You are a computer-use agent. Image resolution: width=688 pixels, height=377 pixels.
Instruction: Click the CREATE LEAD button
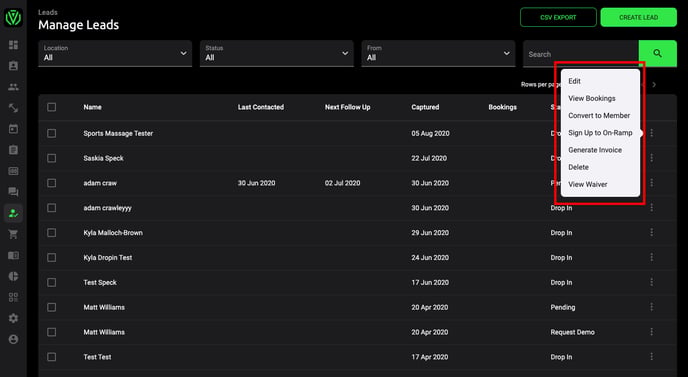(638, 17)
